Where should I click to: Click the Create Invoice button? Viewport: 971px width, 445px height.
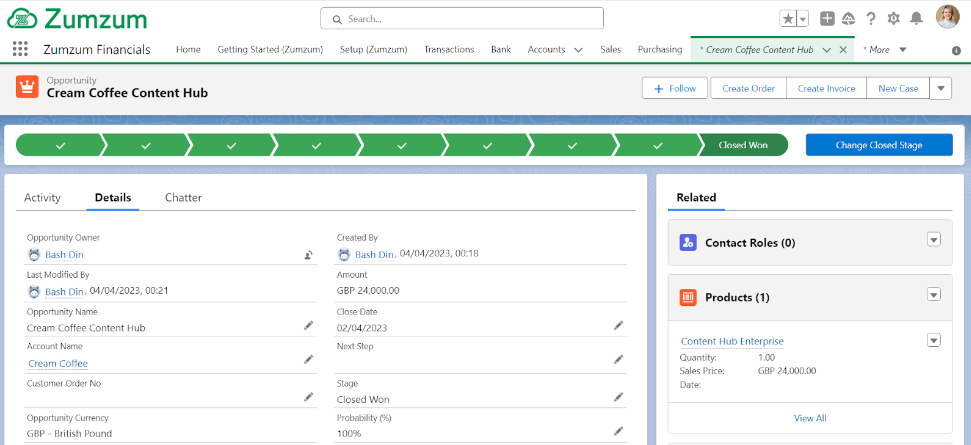pyautogui.click(x=826, y=89)
